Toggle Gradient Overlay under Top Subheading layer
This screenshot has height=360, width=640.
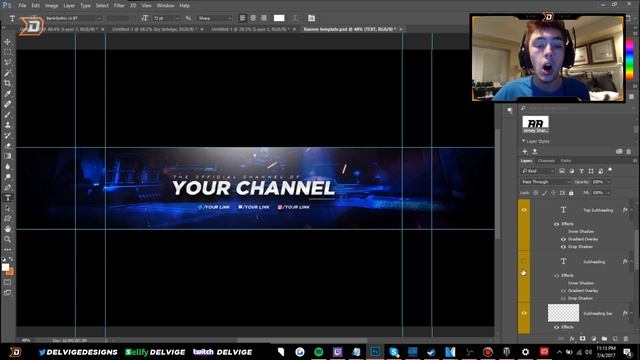click(563, 239)
